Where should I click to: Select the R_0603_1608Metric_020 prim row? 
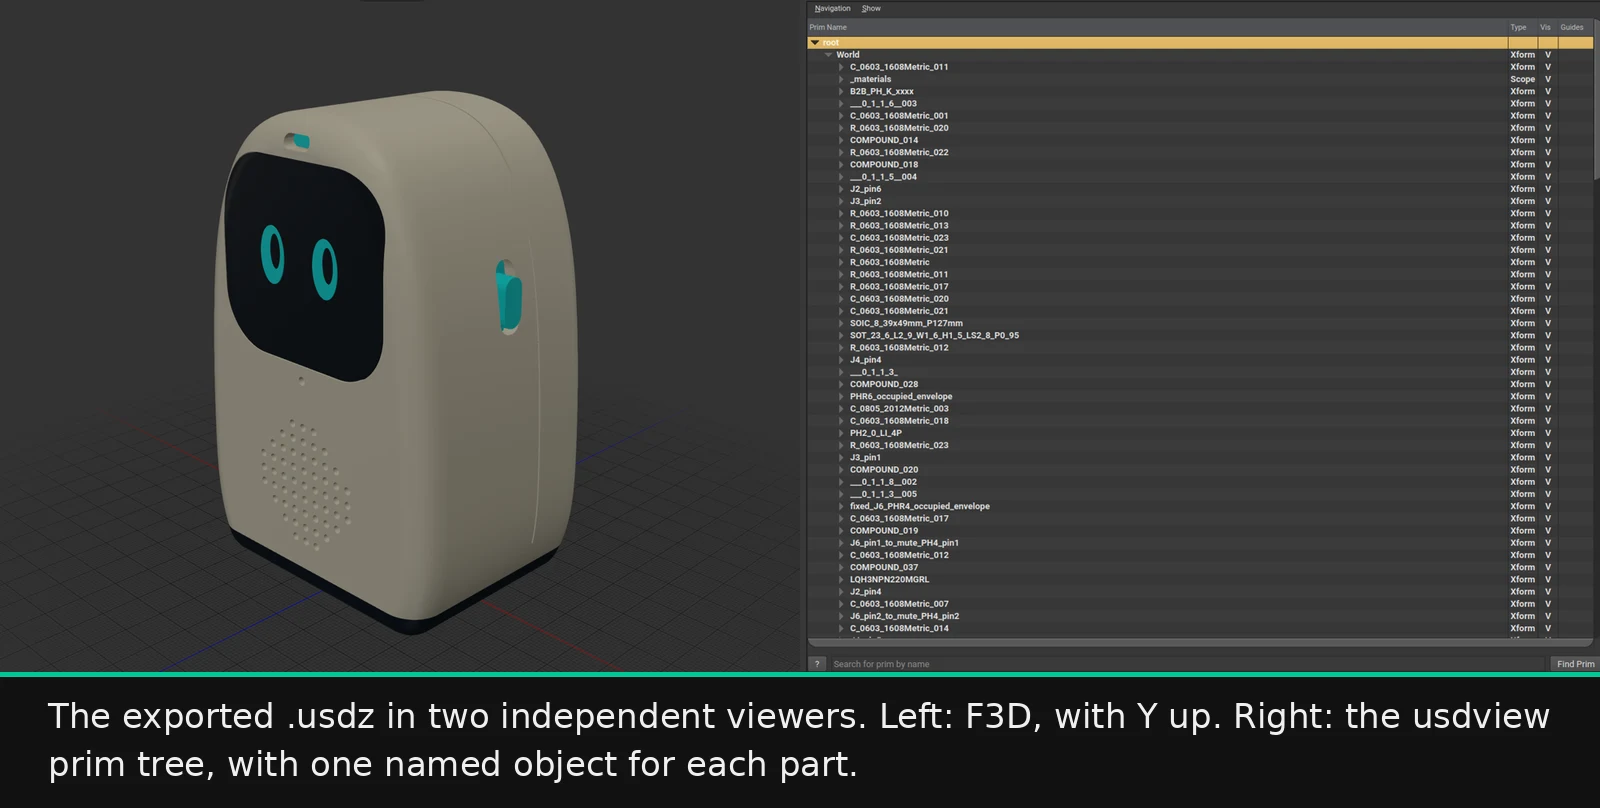tap(1200, 128)
